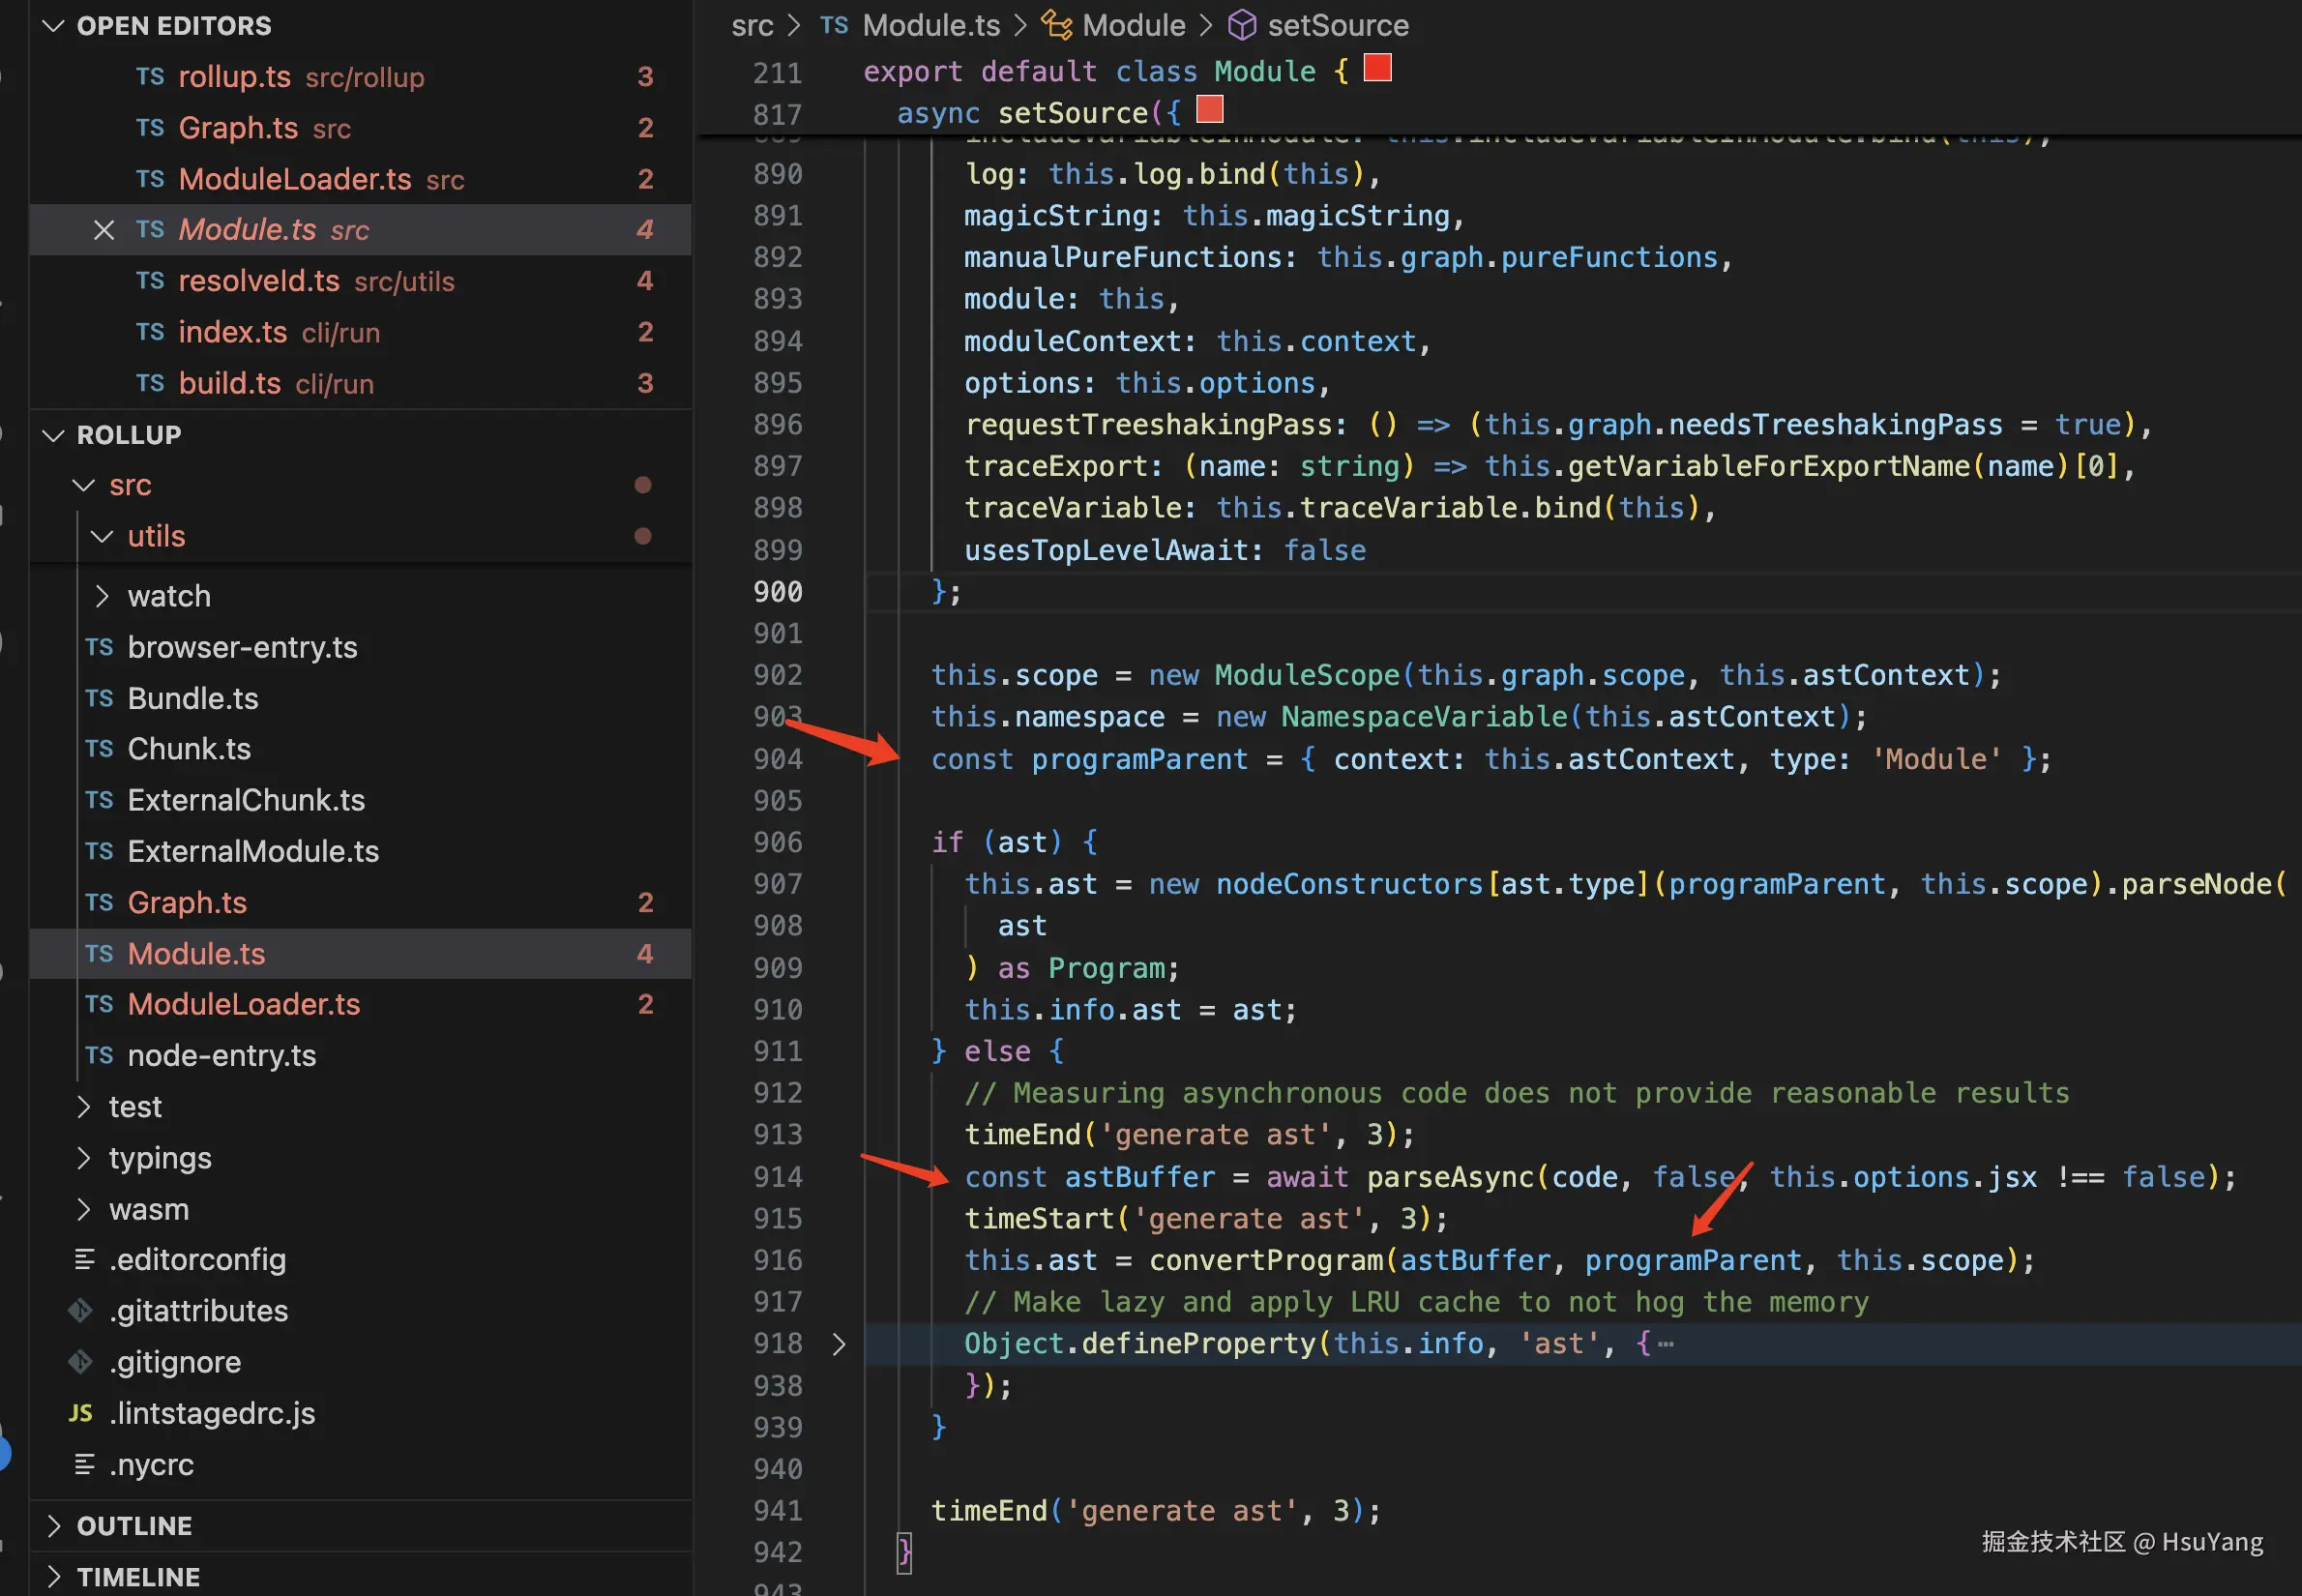Collapse the OPEN EDITORS section
This screenshot has width=2302, height=1596.
coord(54,25)
